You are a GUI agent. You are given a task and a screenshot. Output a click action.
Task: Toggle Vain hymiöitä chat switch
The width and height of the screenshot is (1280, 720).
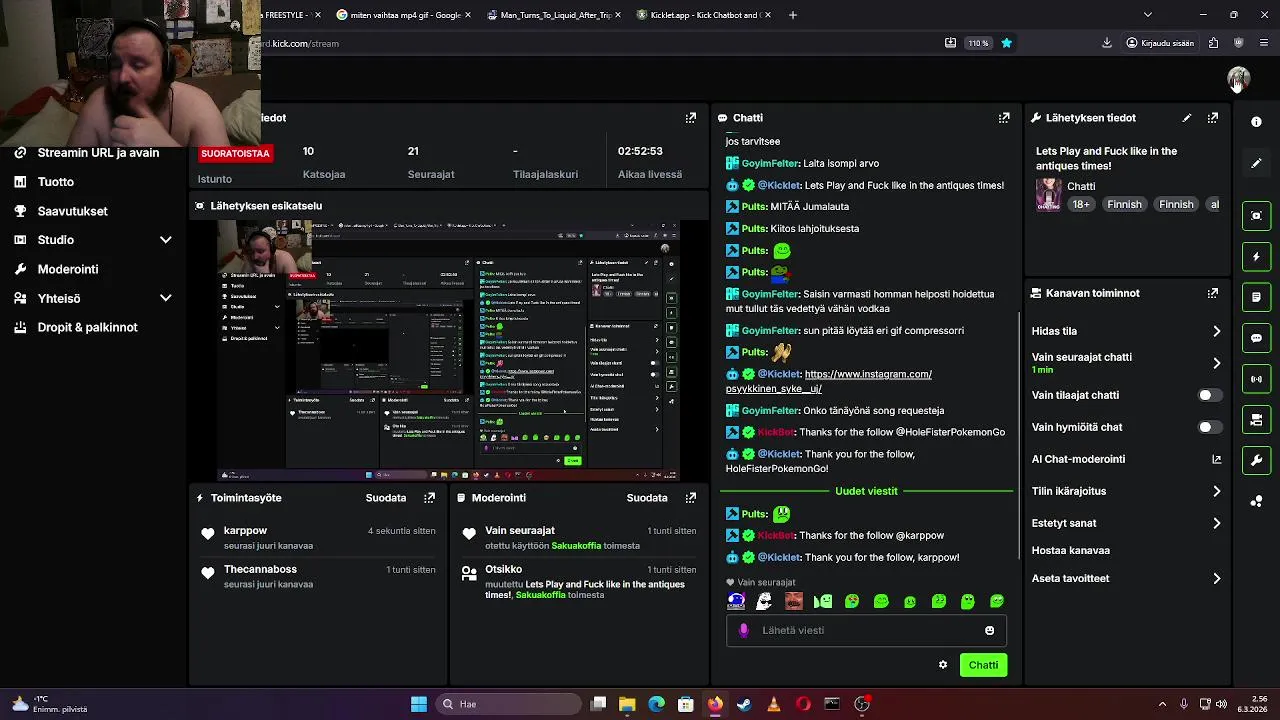pos(1210,427)
